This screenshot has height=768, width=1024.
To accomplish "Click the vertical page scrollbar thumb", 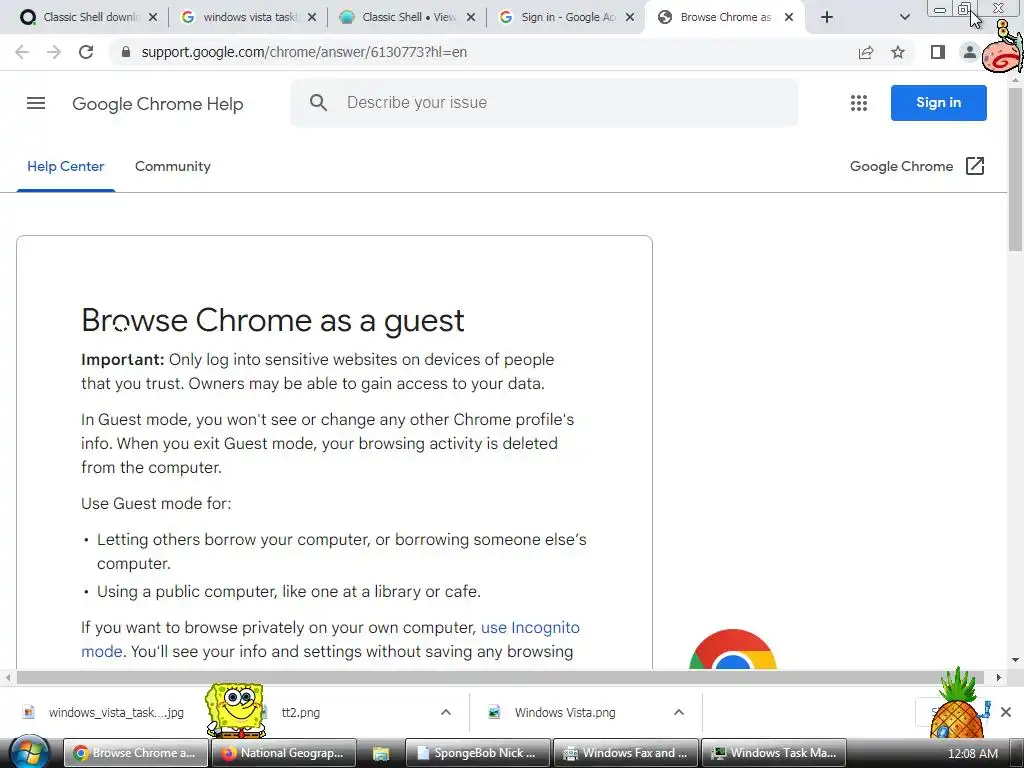I will [x=1016, y=170].
